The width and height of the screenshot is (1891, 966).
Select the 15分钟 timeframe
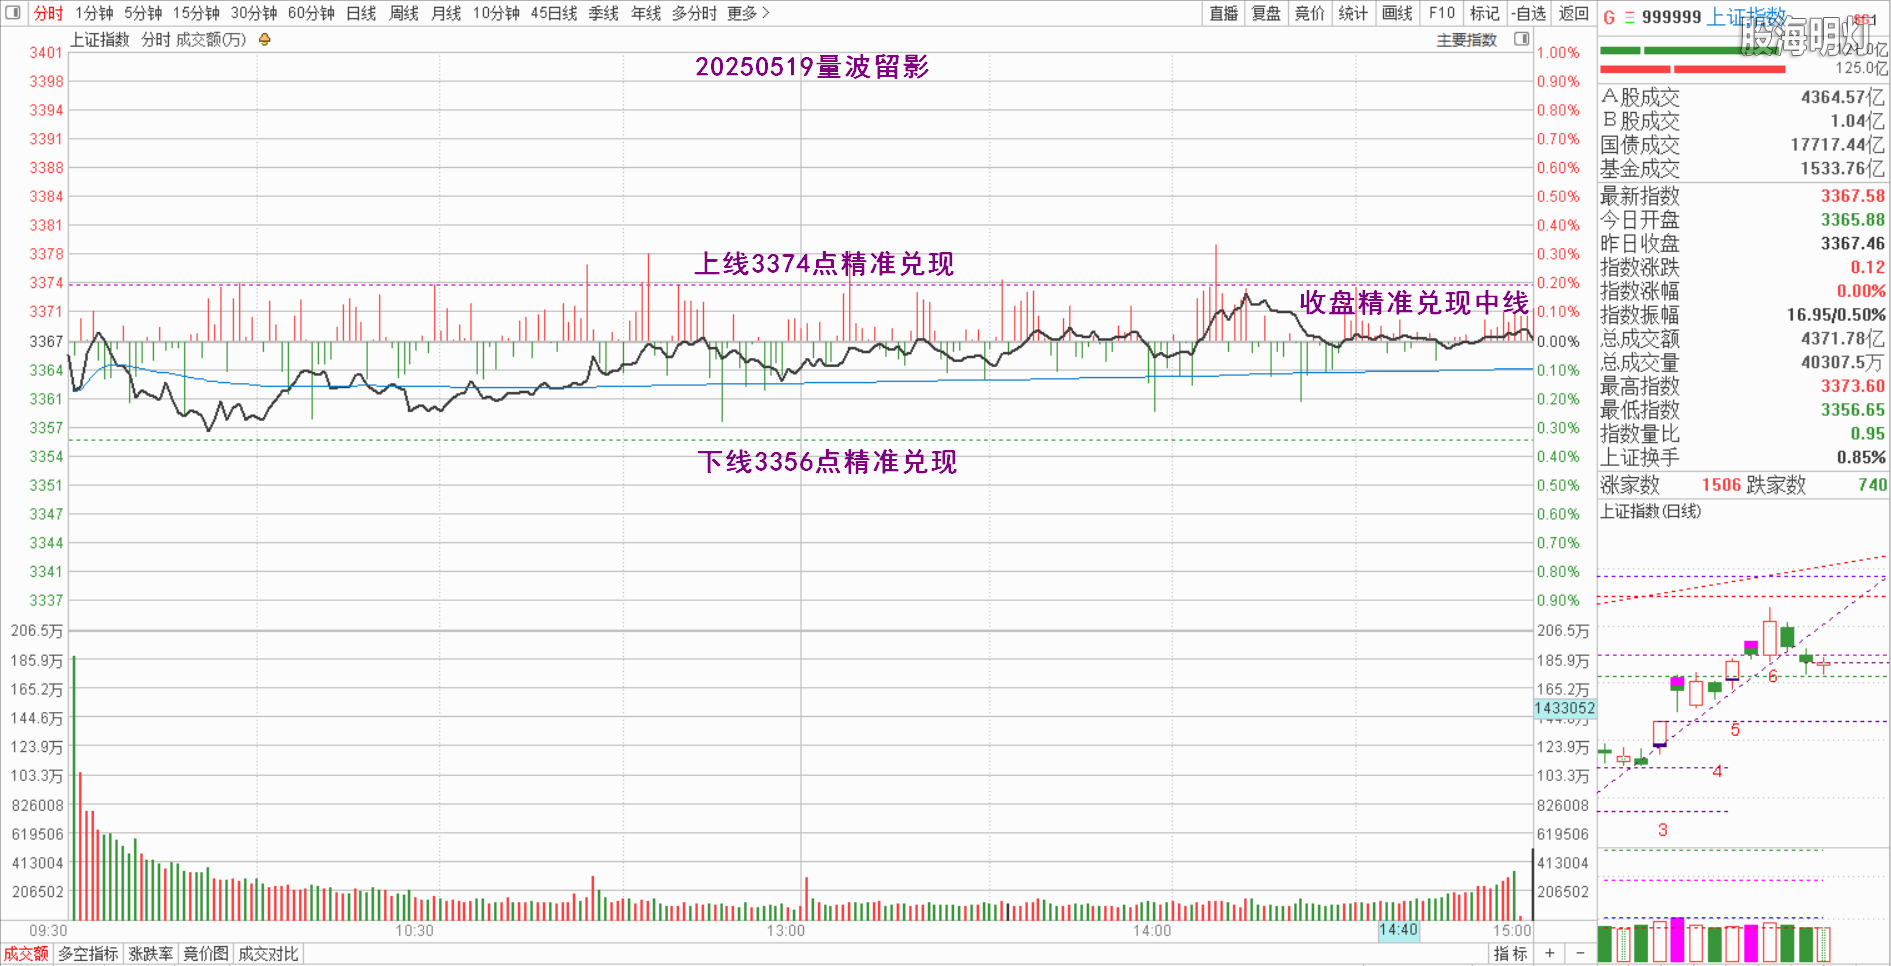[196, 13]
